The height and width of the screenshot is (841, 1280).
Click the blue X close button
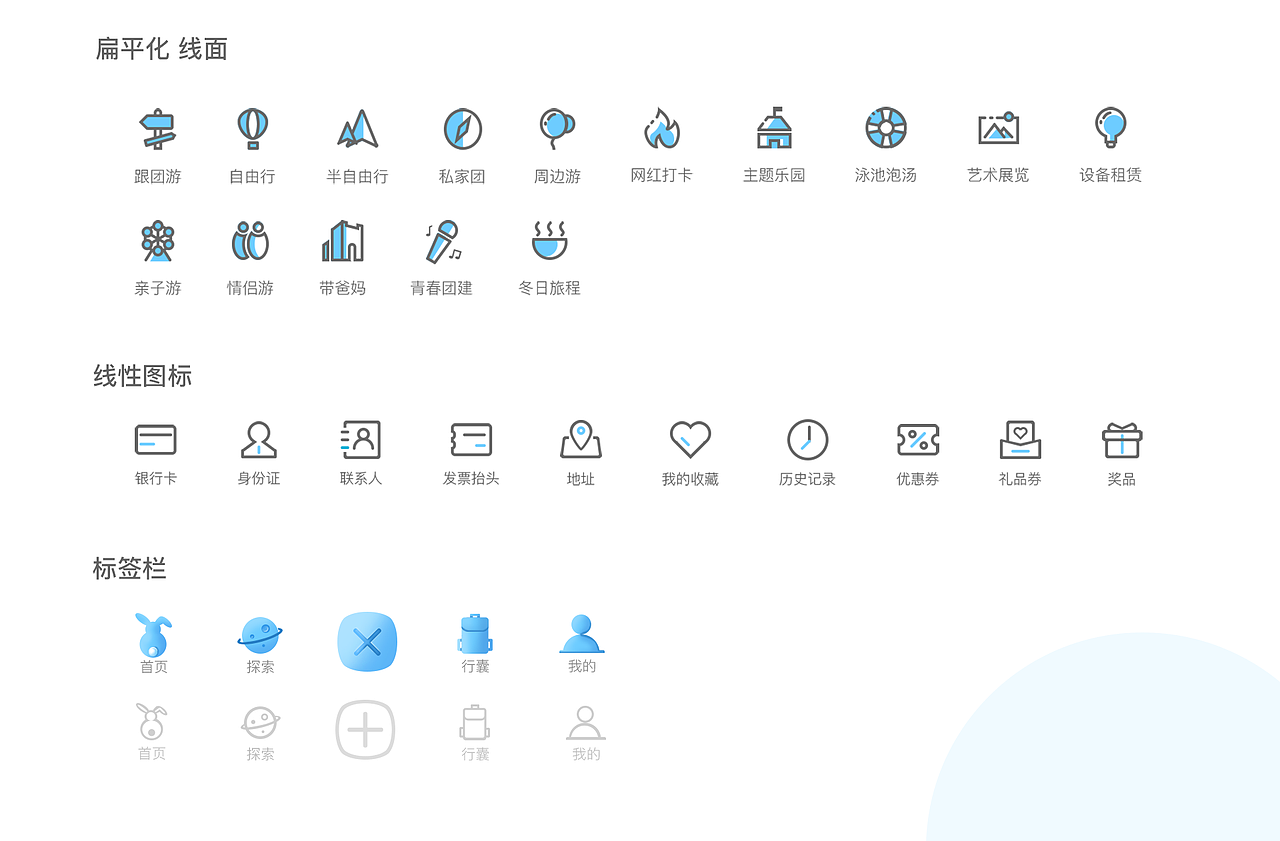coord(367,642)
